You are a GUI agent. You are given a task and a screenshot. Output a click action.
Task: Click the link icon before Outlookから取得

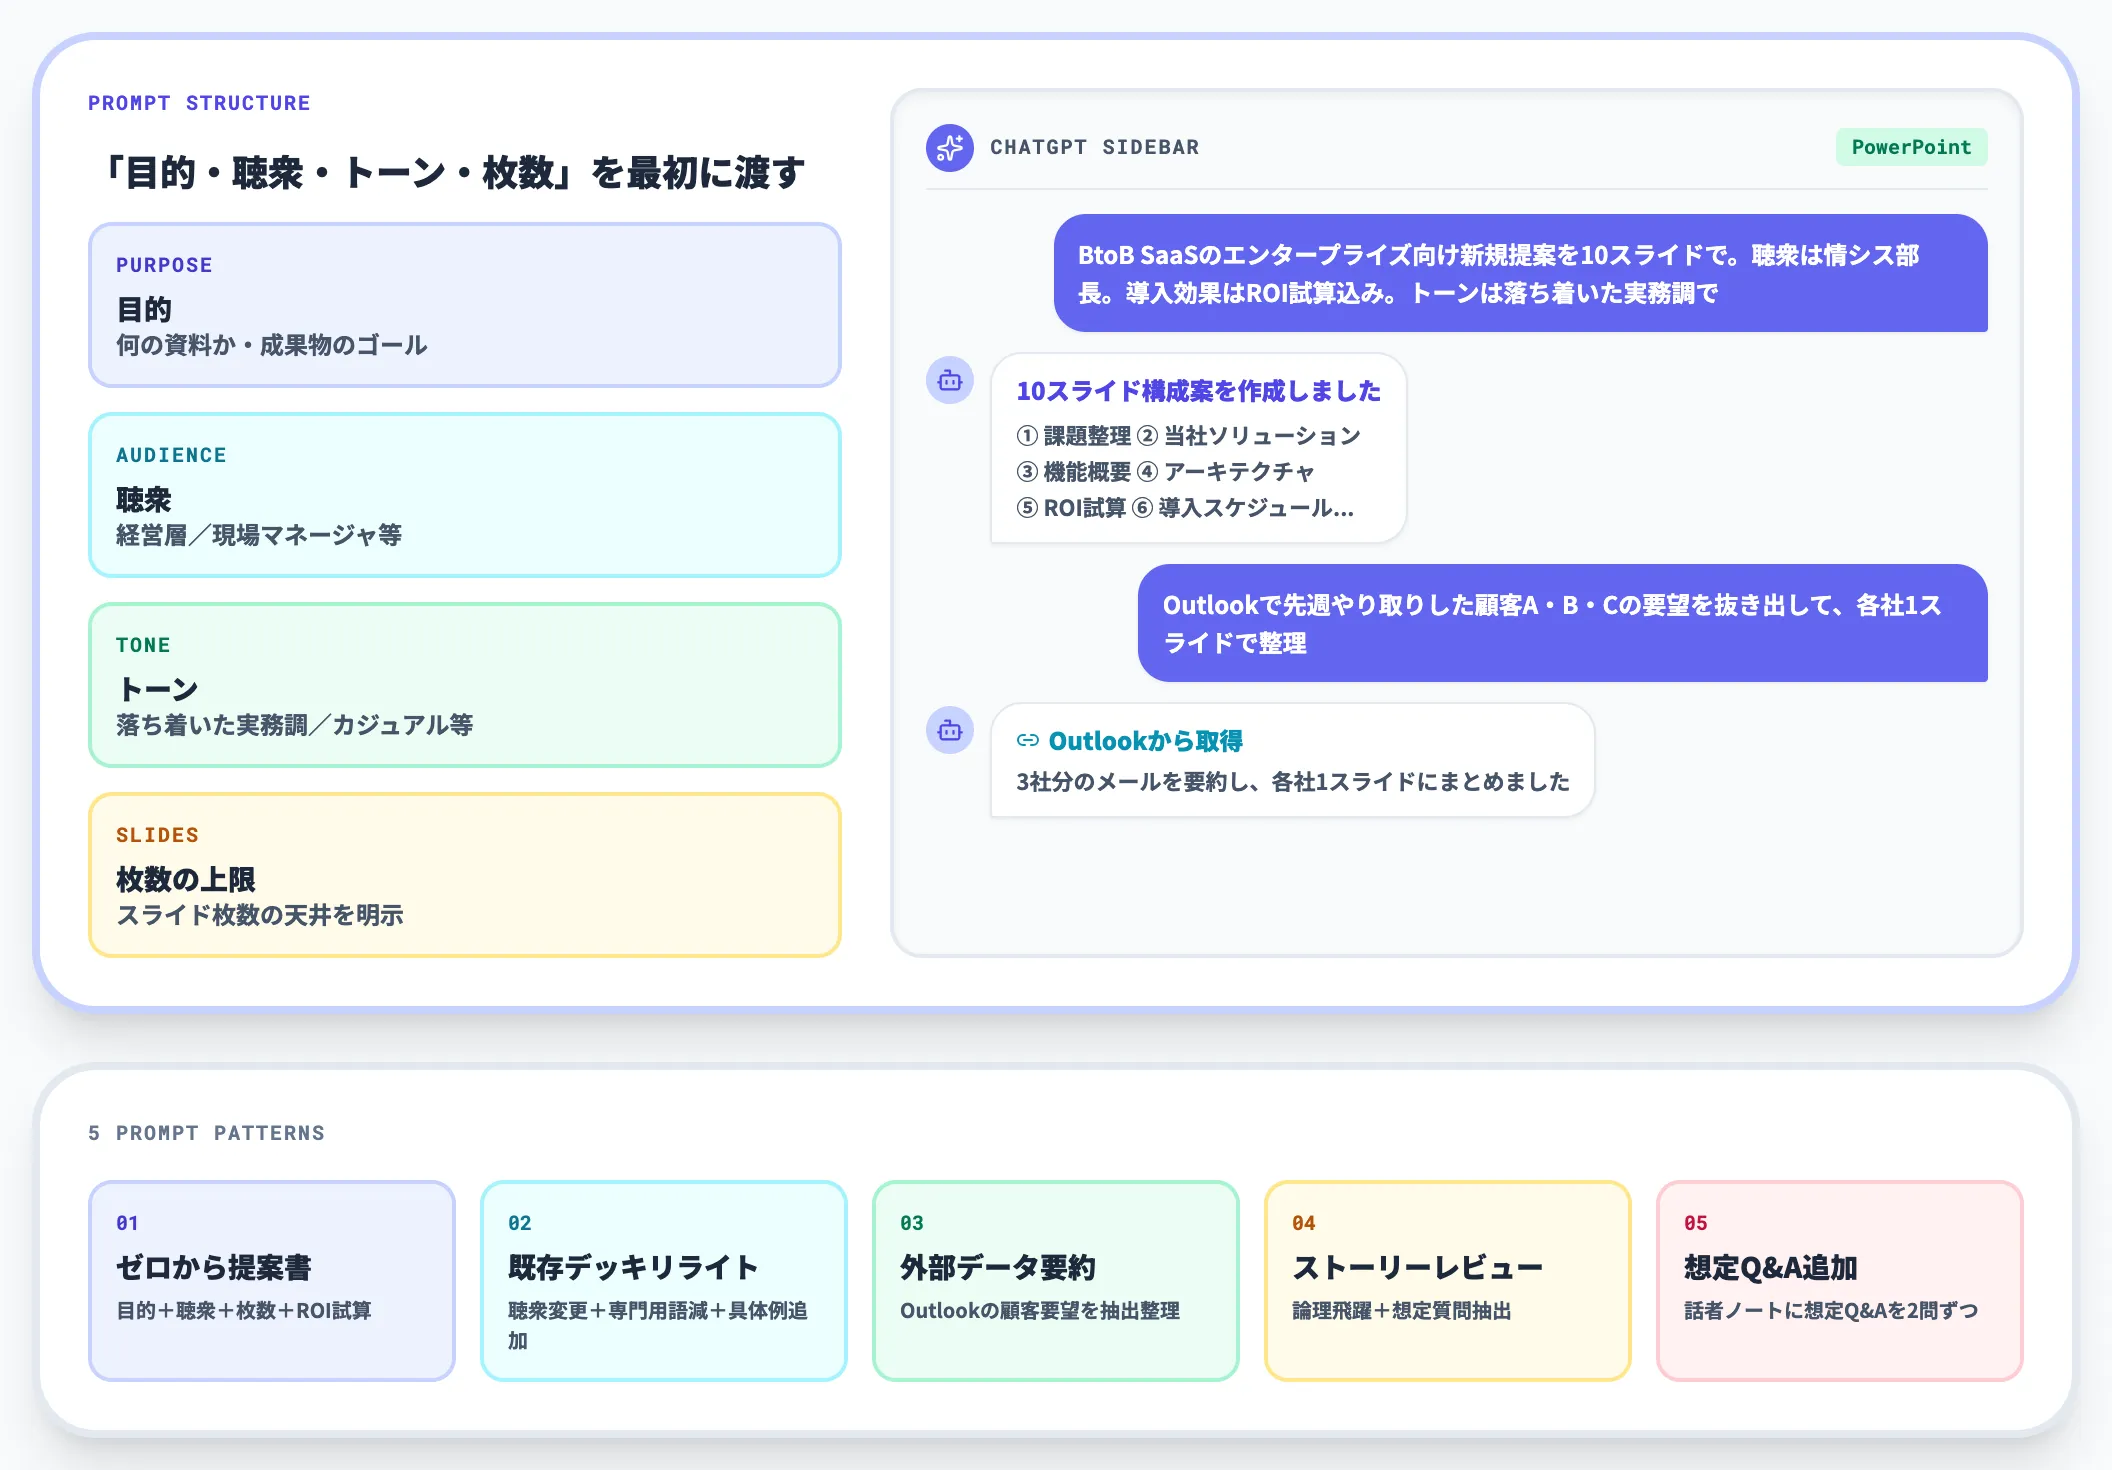tap(1028, 741)
